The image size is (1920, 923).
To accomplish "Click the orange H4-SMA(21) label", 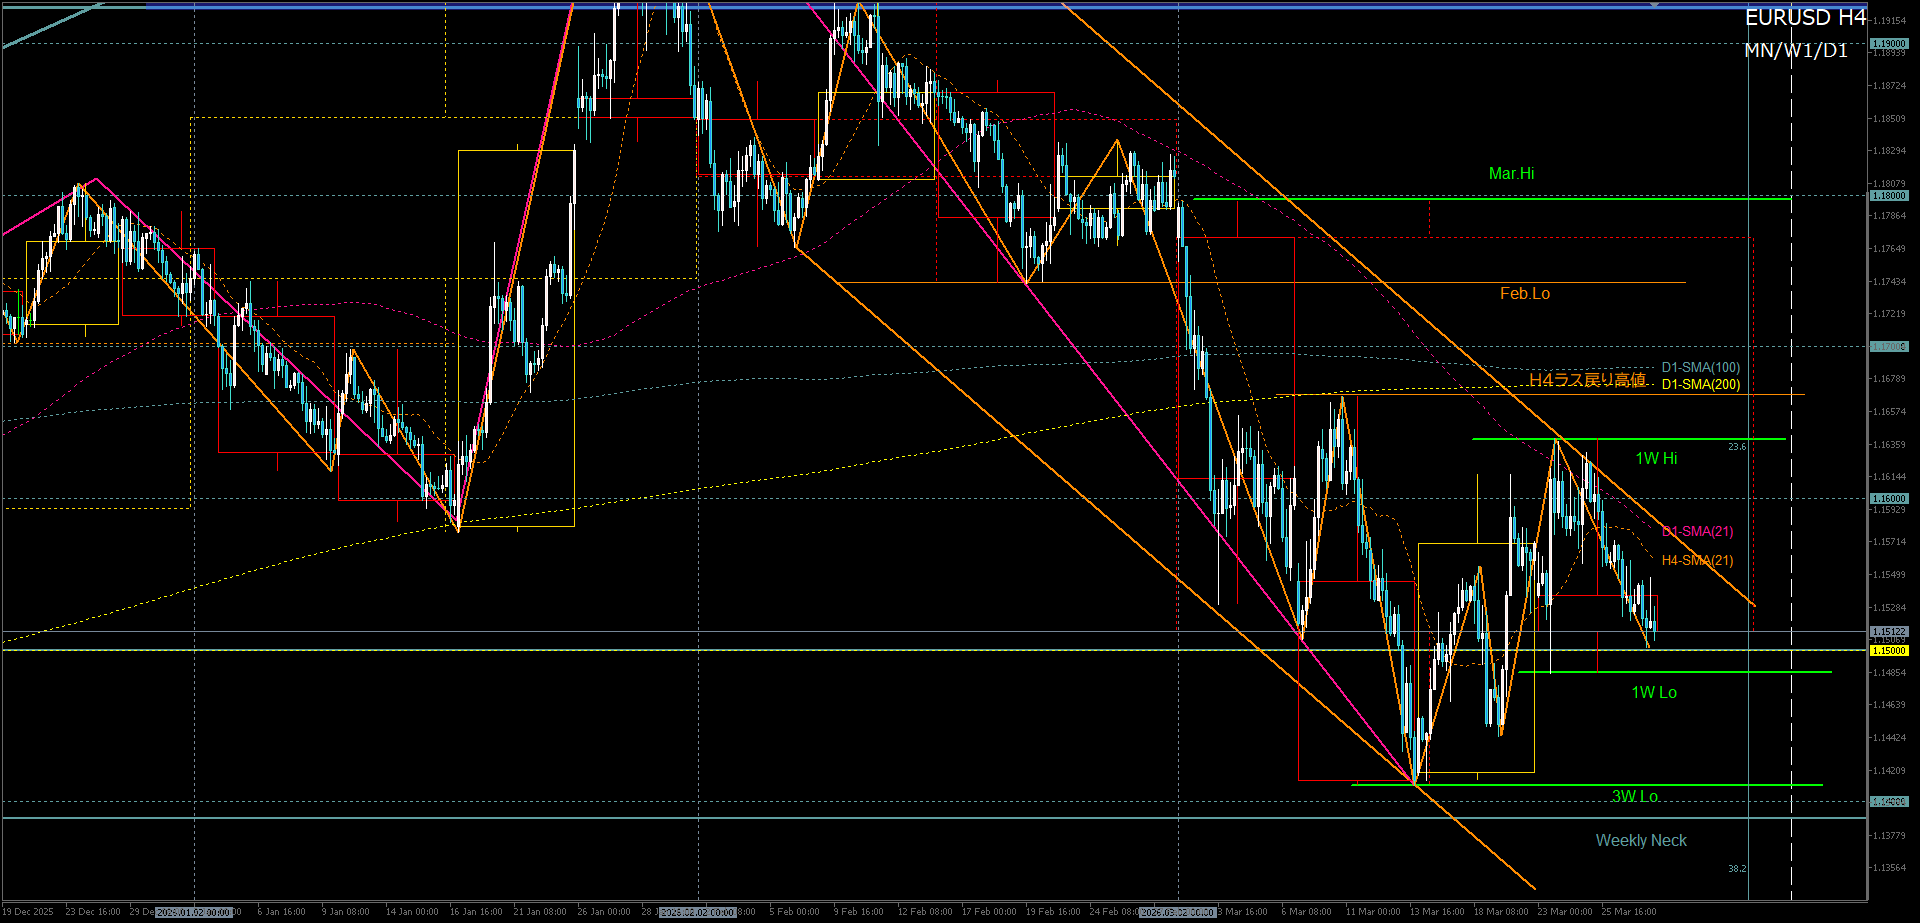I will coord(1697,561).
